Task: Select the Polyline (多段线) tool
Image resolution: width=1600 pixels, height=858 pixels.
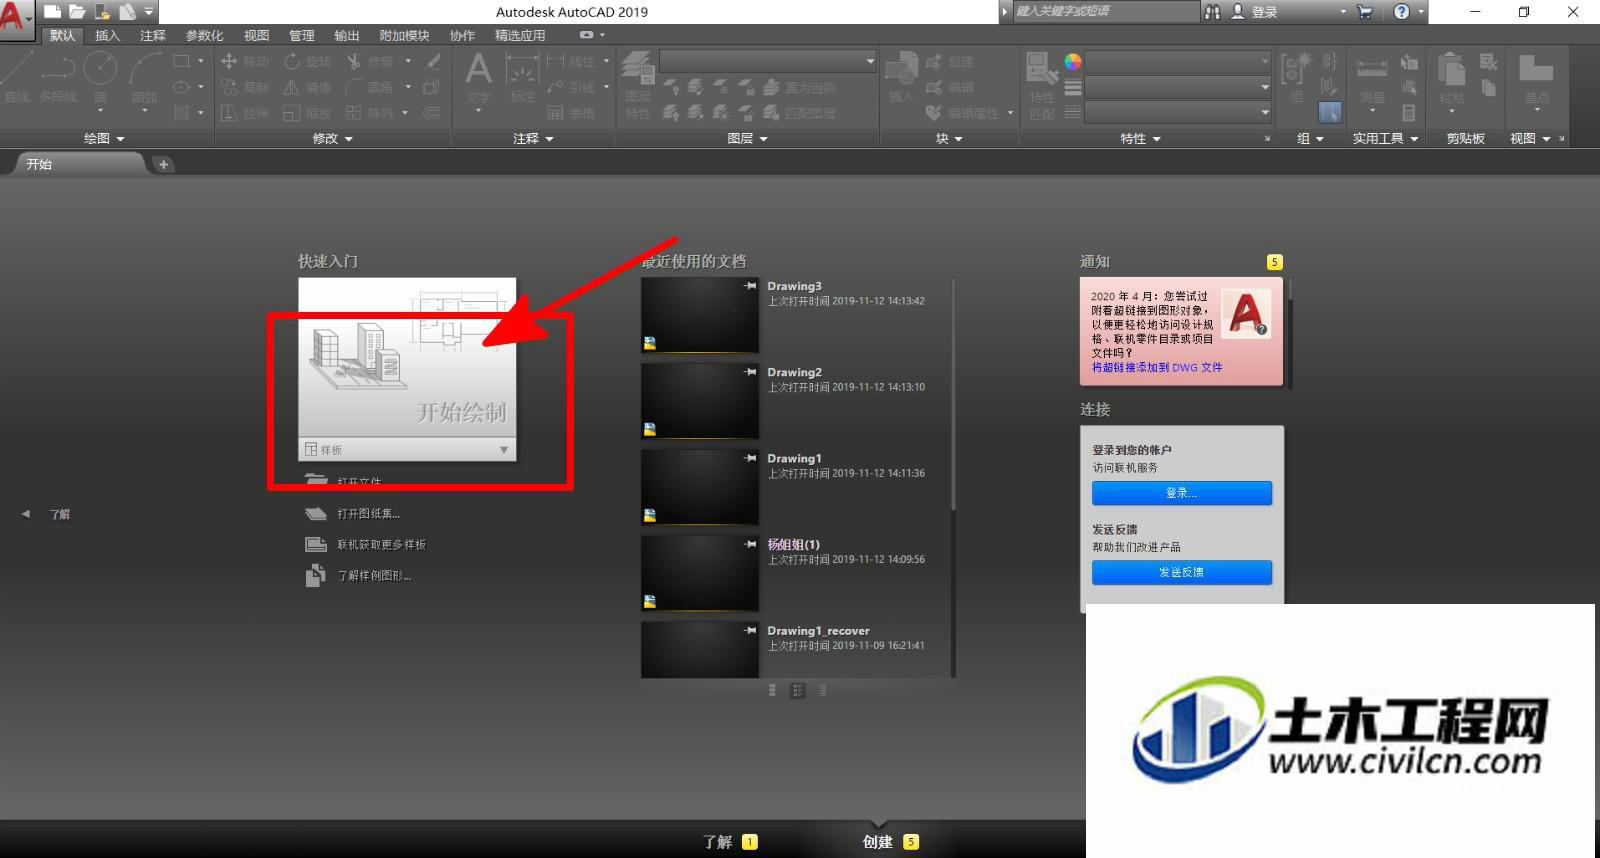Action: coord(57,78)
